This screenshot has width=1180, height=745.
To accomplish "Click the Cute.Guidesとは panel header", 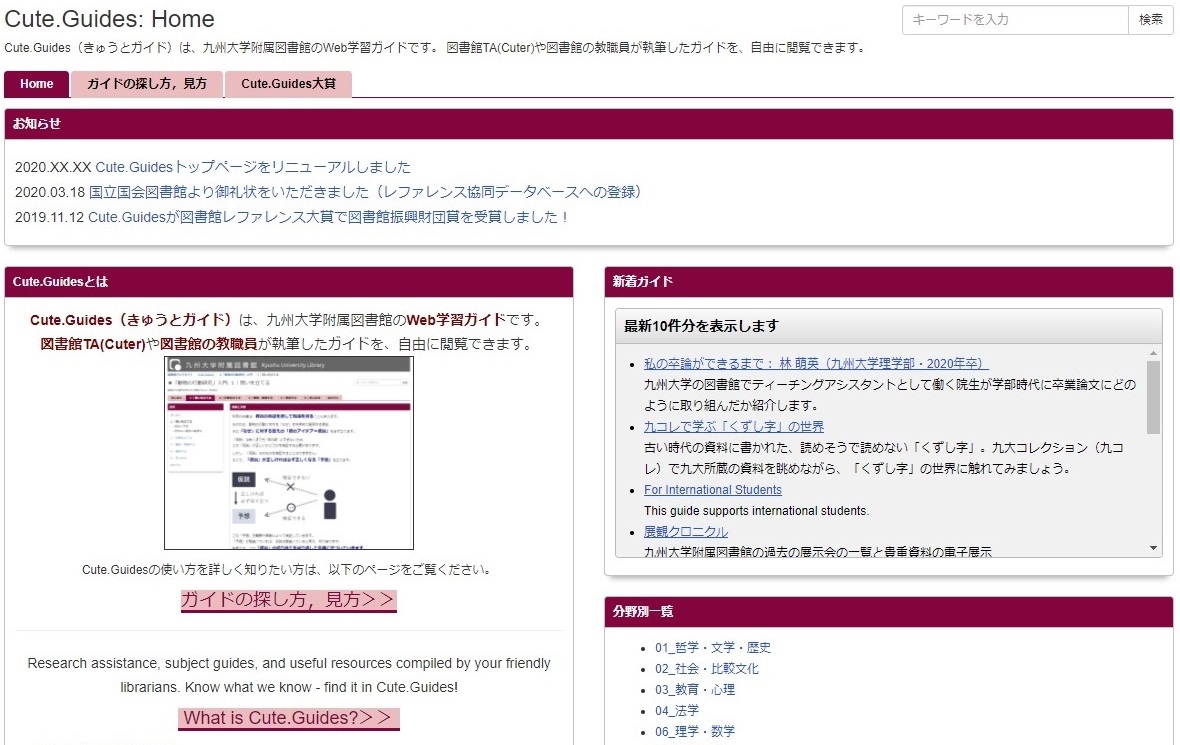I will point(289,282).
